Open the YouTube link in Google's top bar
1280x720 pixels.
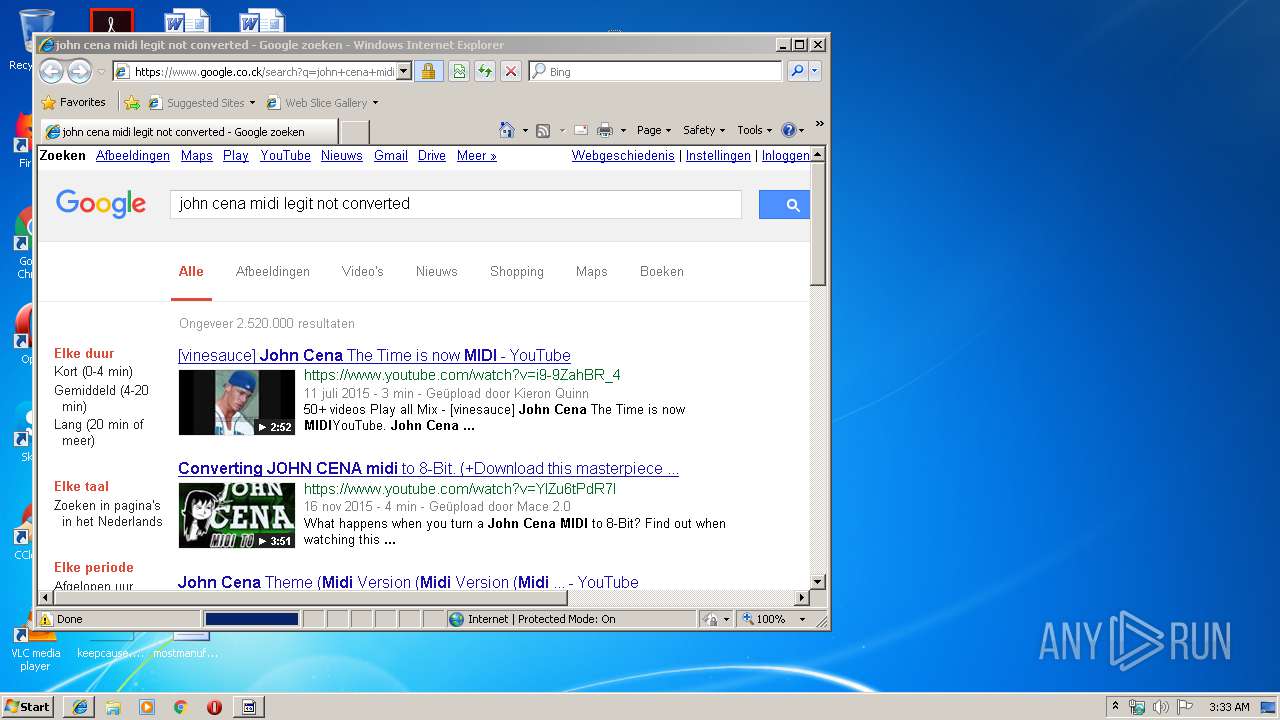(285, 156)
